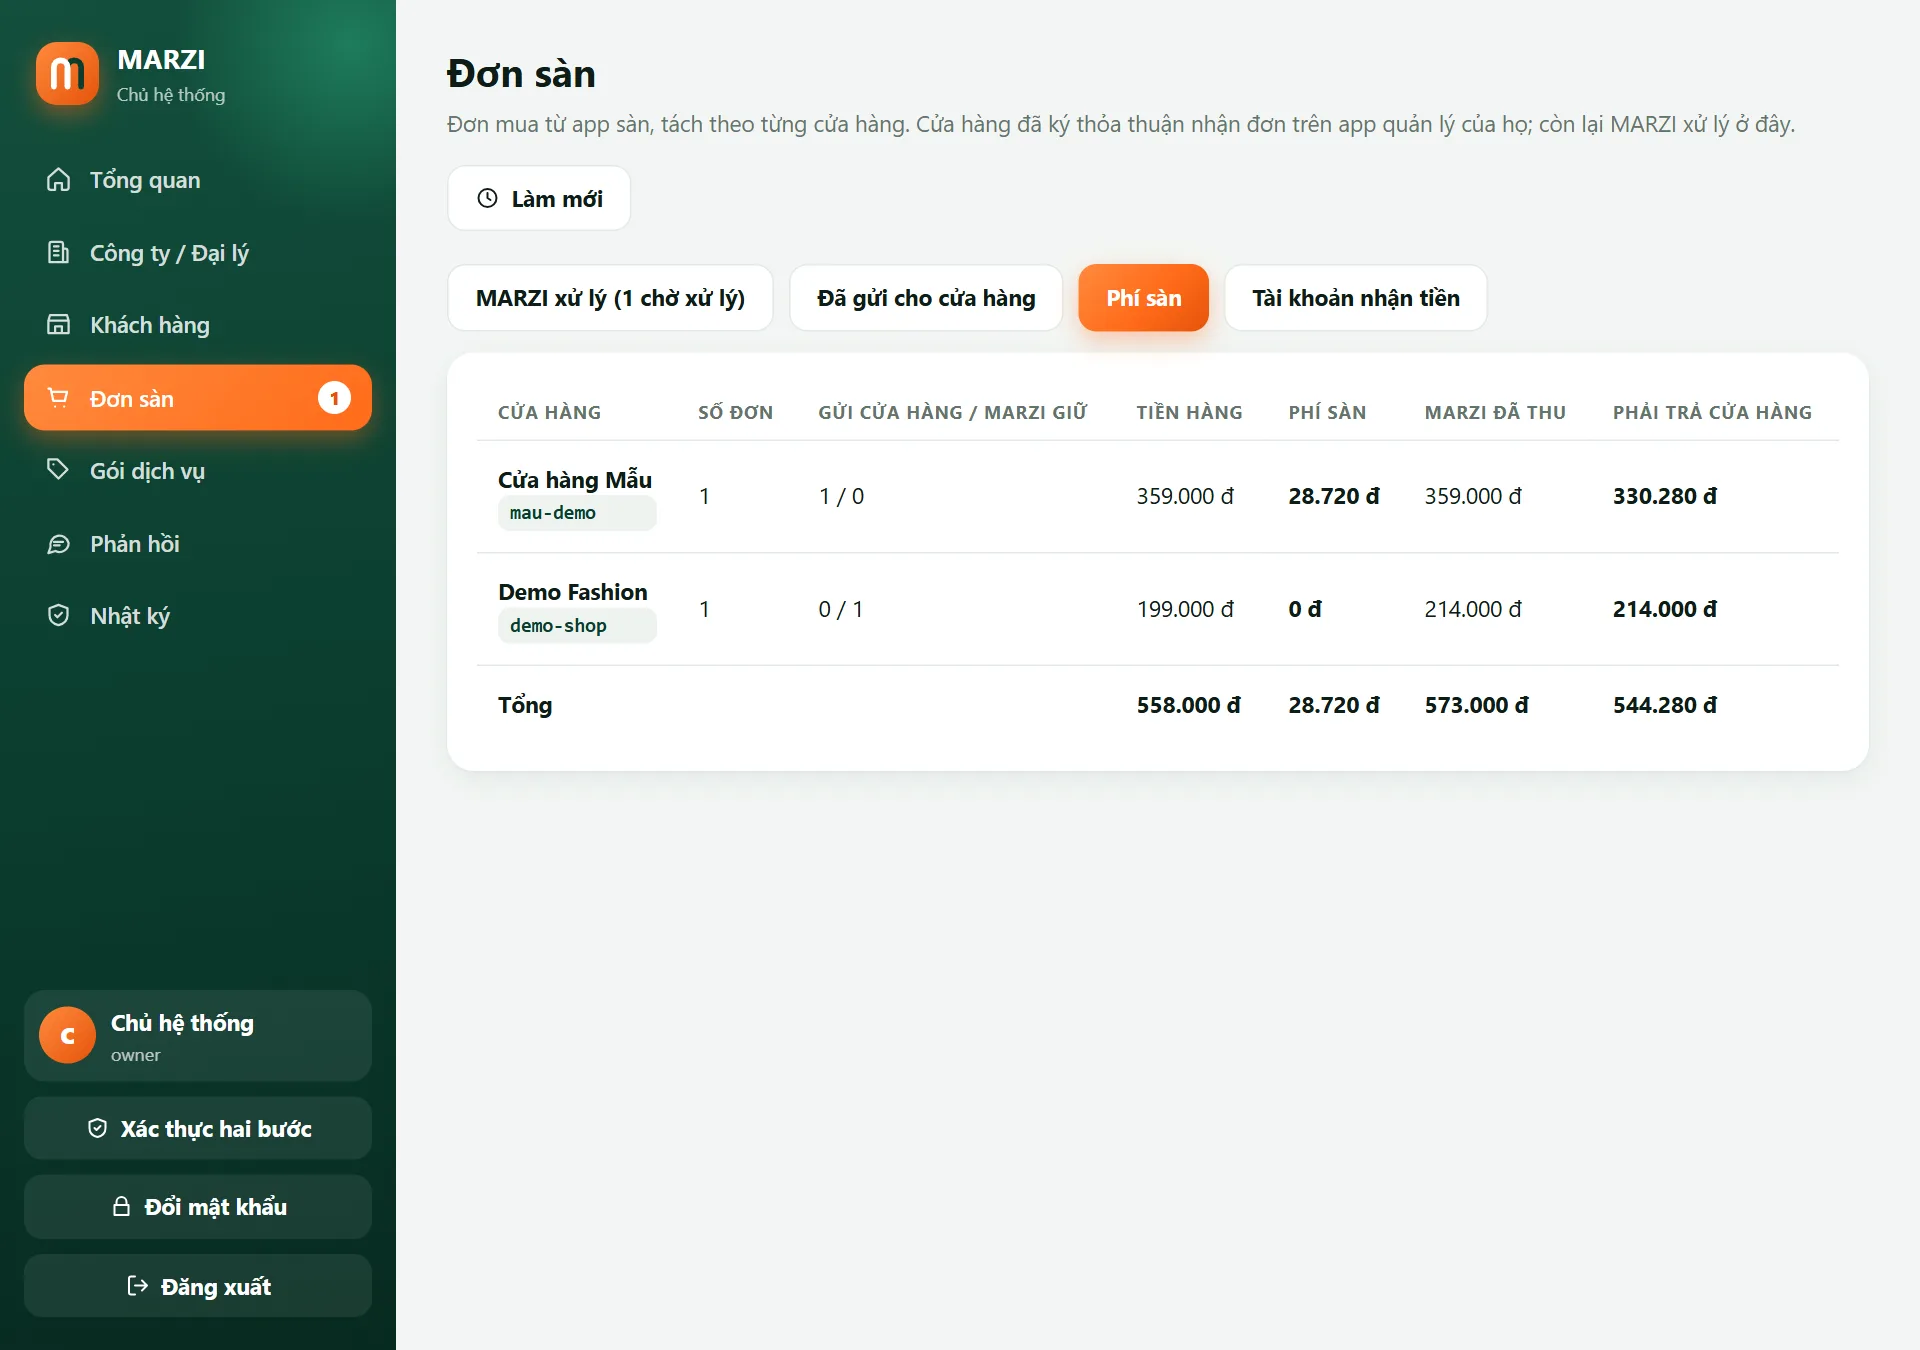Image resolution: width=1920 pixels, height=1350 pixels.
Task: Click the orange avatar of Chủ hệ thống
Action: coord(67,1035)
